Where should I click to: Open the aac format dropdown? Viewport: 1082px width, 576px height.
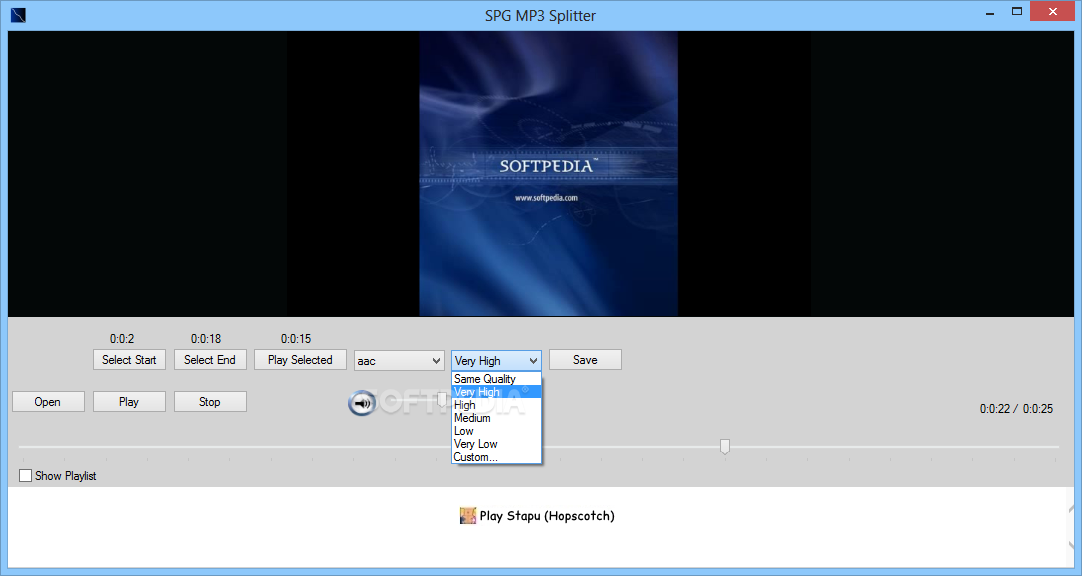[x=399, y=360]
